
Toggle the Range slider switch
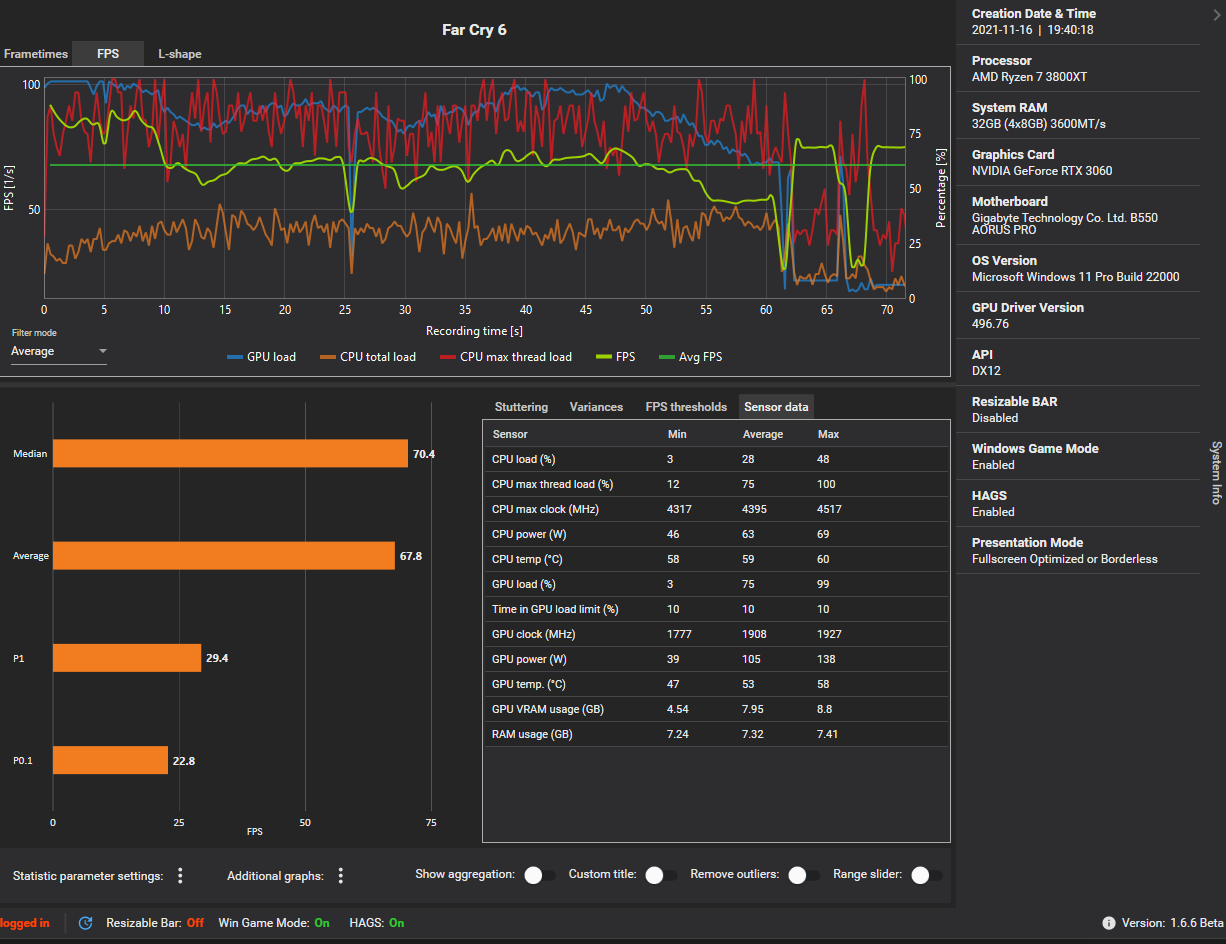pyautogui.click(x=926, y=876)
